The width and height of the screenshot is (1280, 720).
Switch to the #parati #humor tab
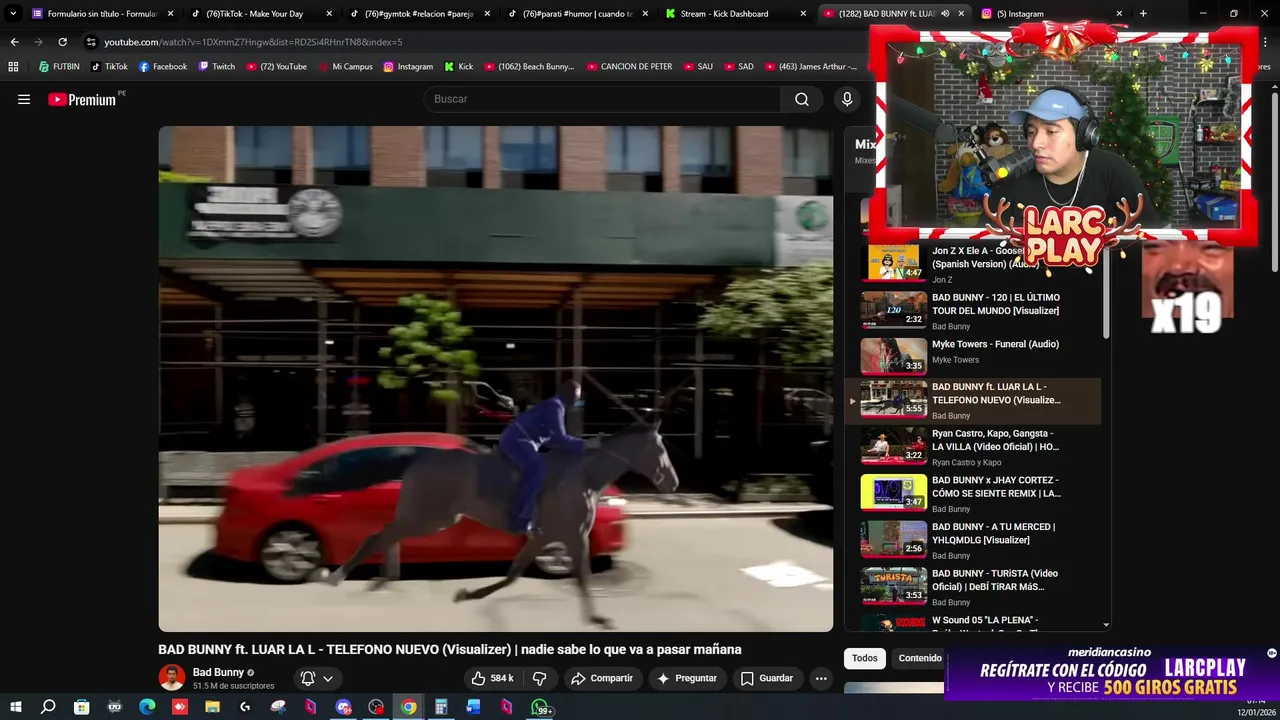577,14
